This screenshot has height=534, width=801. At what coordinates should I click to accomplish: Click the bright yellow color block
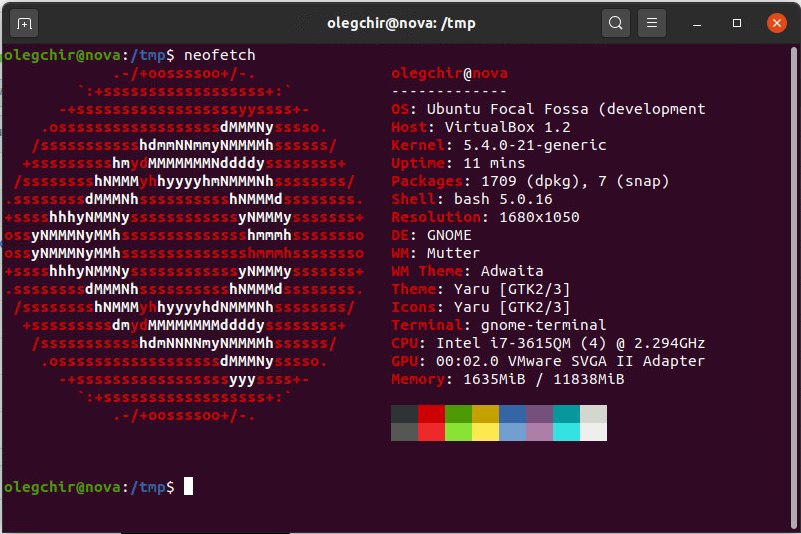(x=485, y=432)
